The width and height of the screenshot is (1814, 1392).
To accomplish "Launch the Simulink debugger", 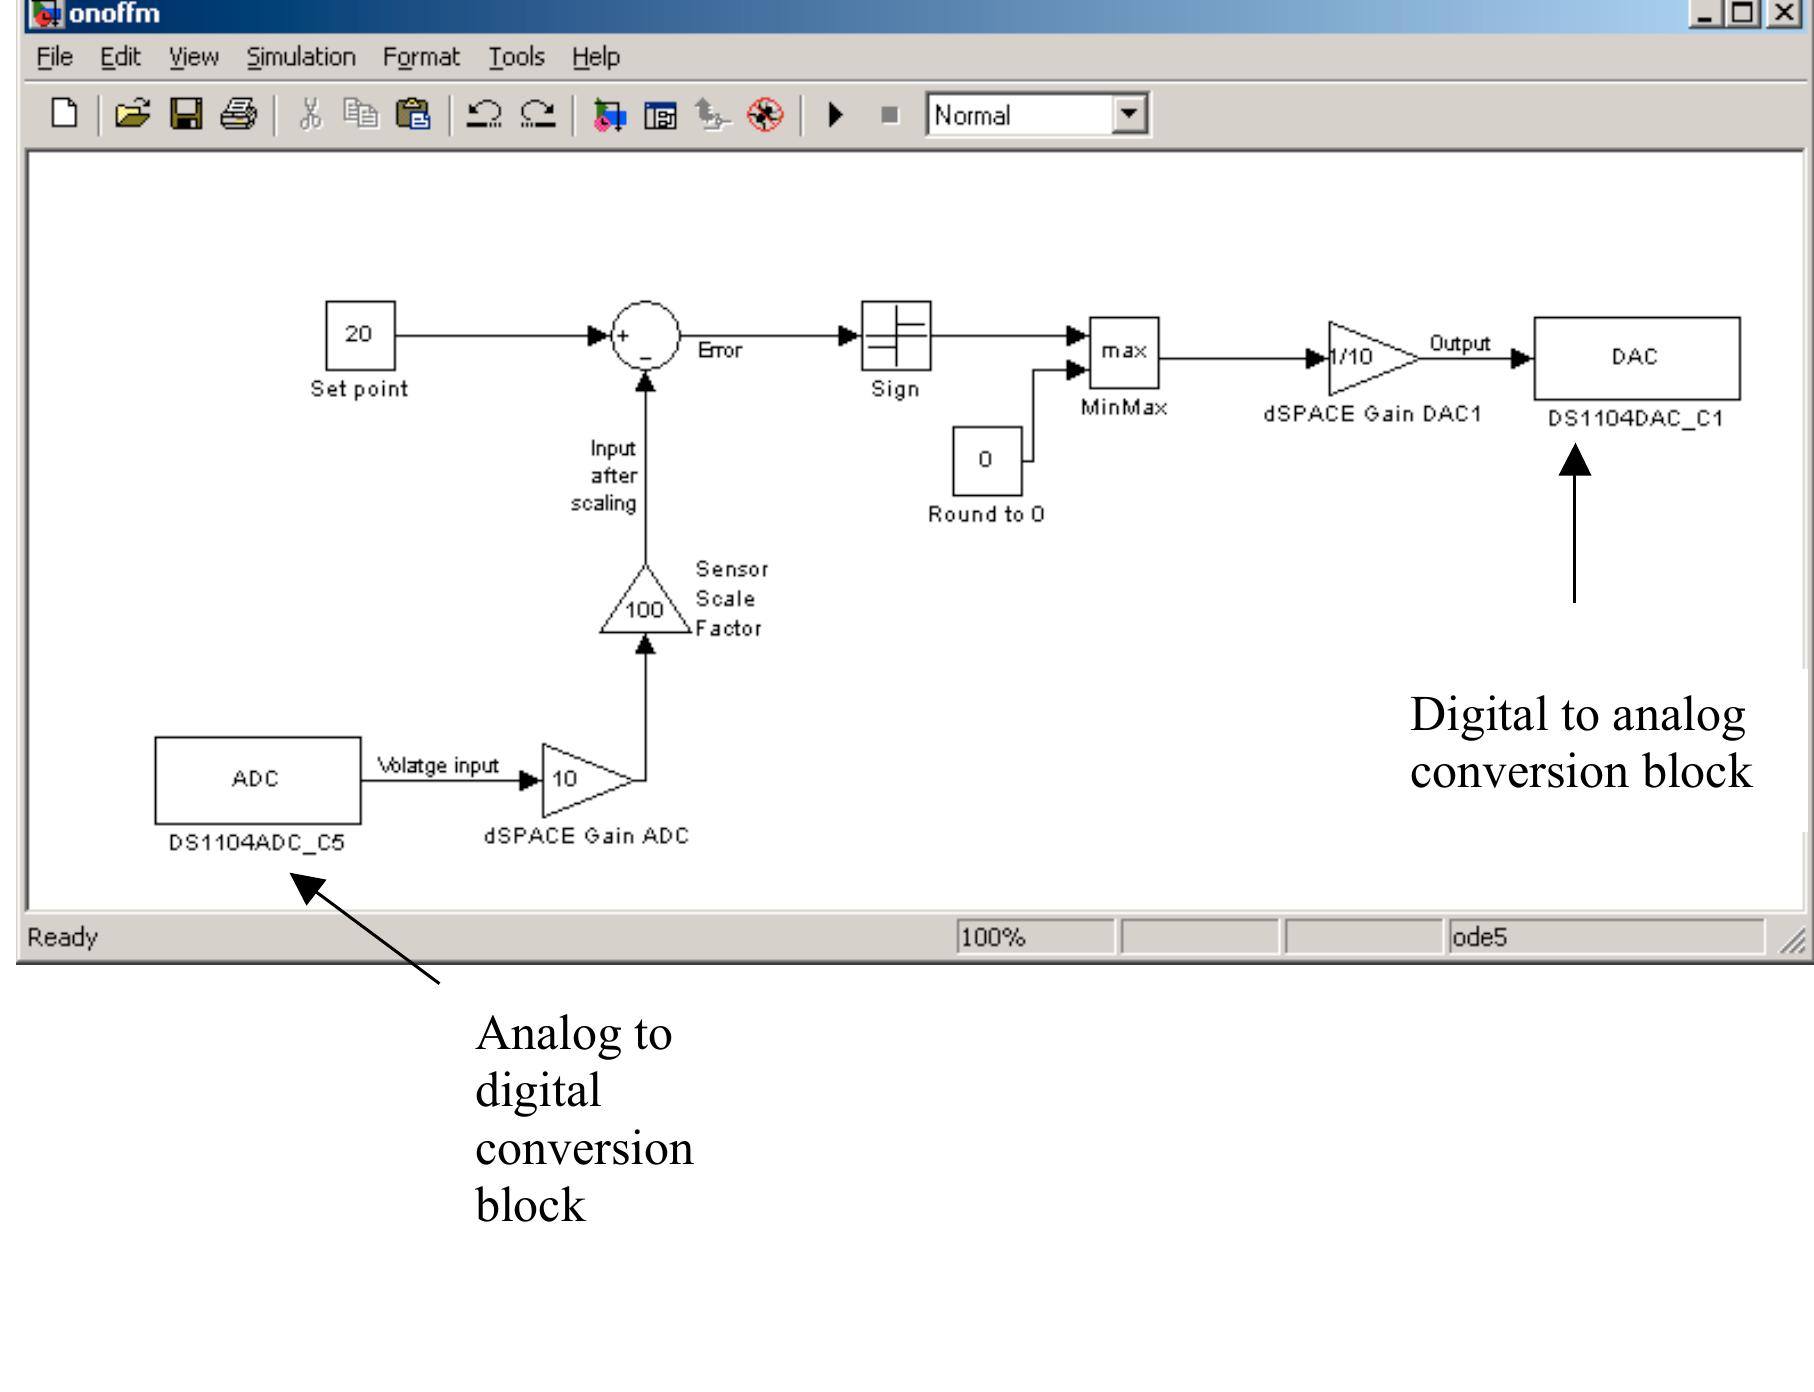I will pyautogui.click(x=765, y=115).
